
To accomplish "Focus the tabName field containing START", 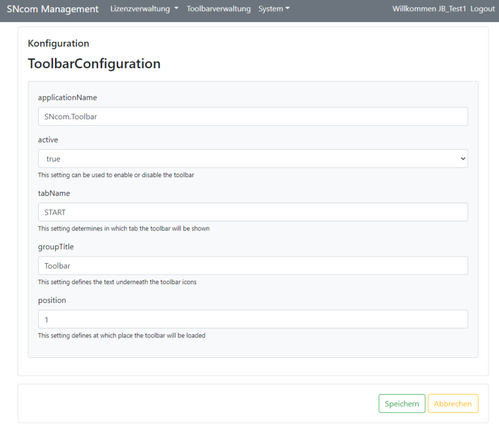I will [x=253, y=212].
